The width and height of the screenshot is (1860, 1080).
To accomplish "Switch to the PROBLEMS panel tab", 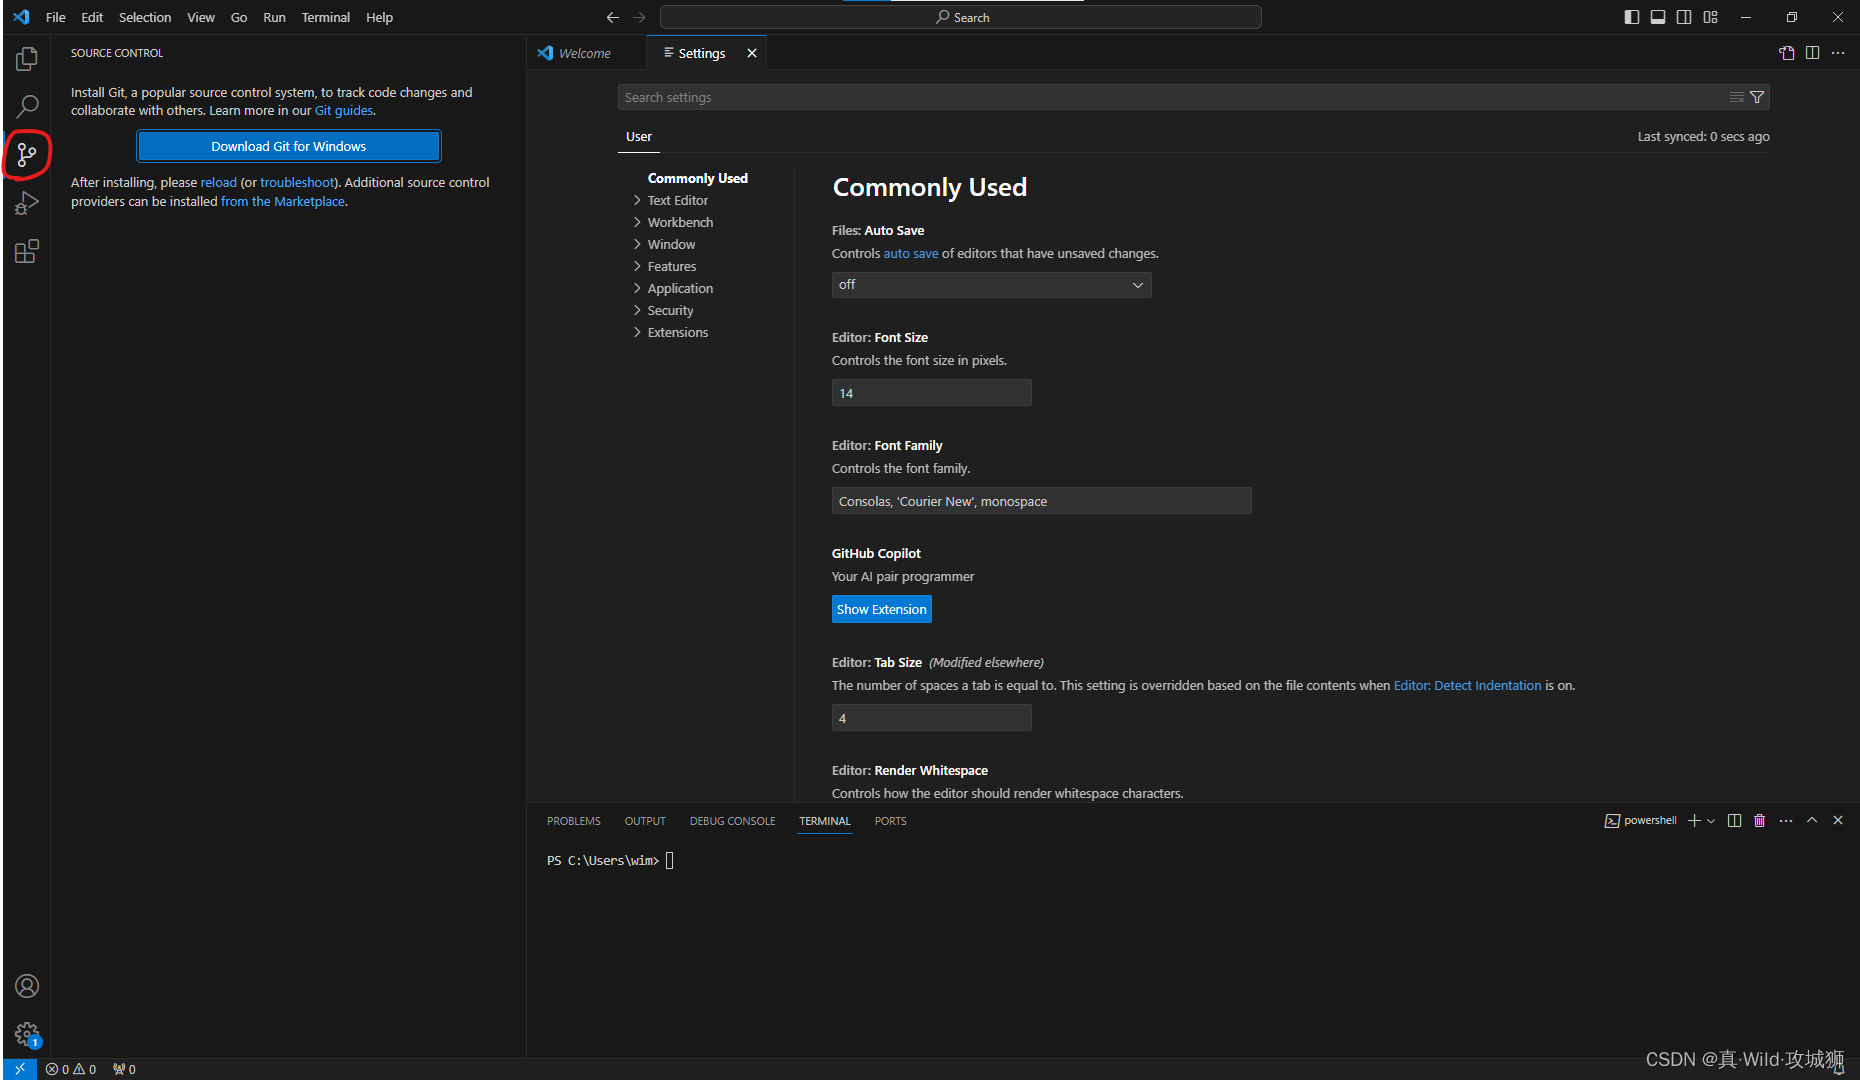I will pos(574,821).
